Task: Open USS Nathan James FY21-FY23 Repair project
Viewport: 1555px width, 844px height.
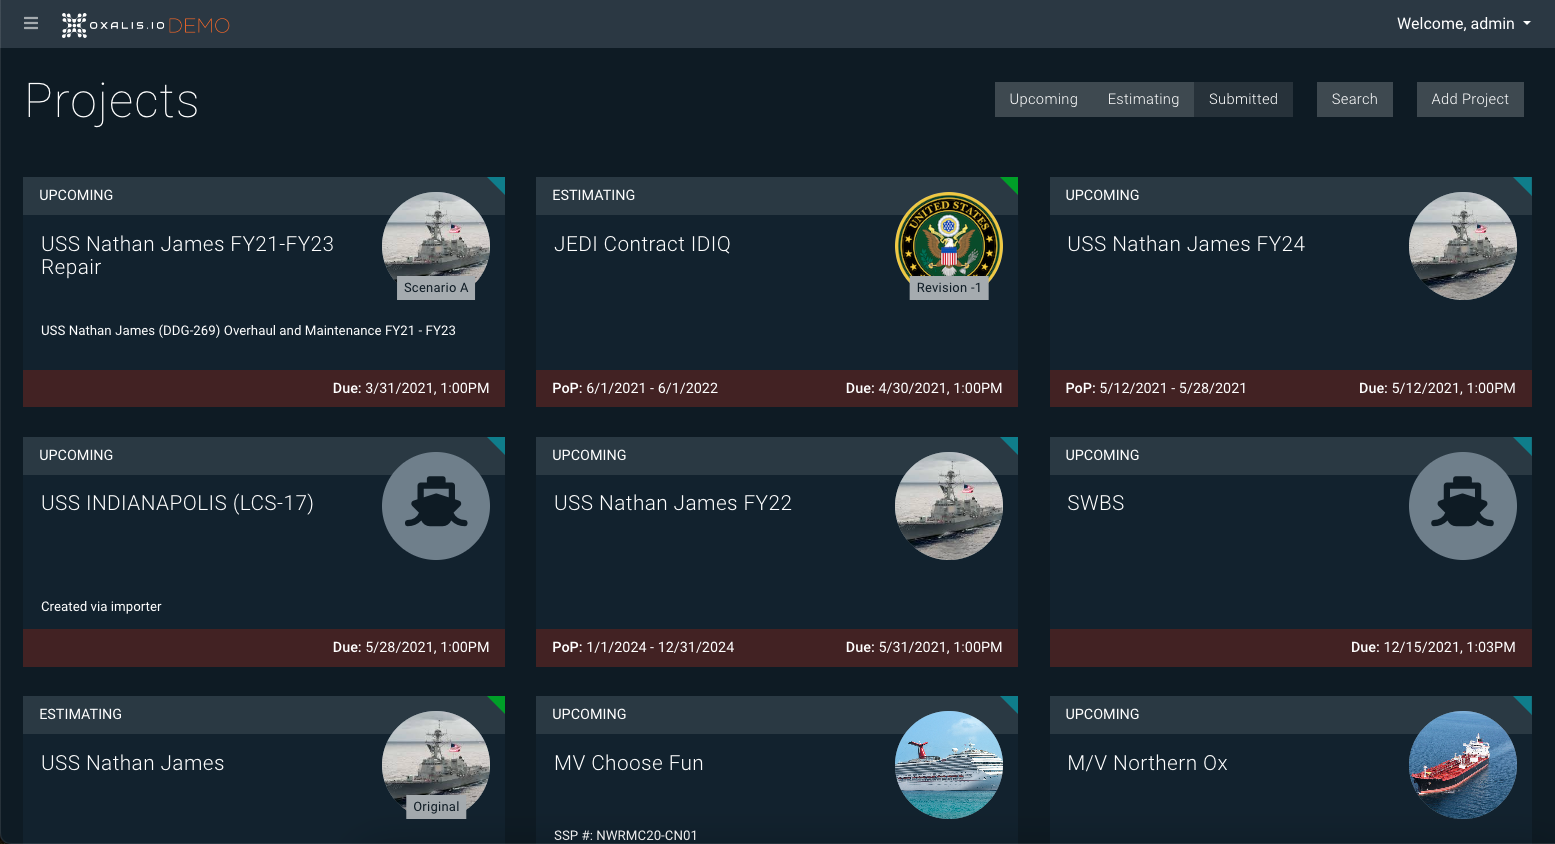Action: (187, 255)
